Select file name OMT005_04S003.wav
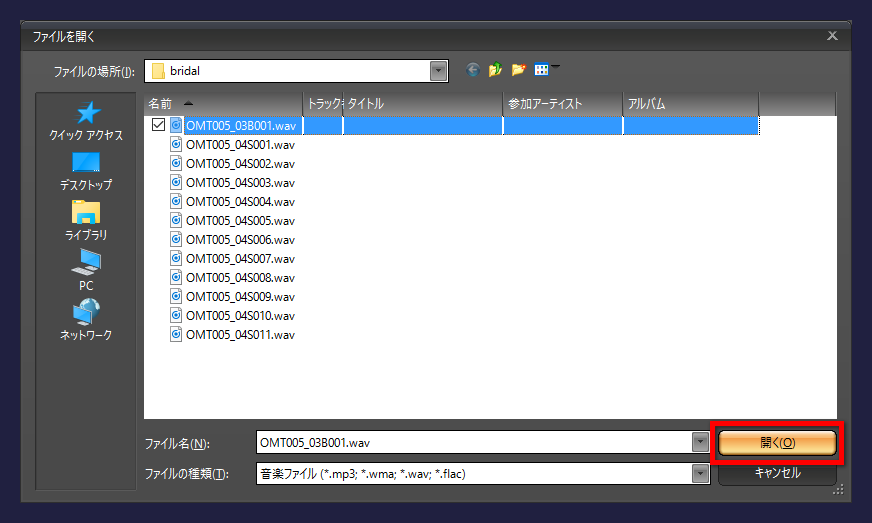 point(240,183)
